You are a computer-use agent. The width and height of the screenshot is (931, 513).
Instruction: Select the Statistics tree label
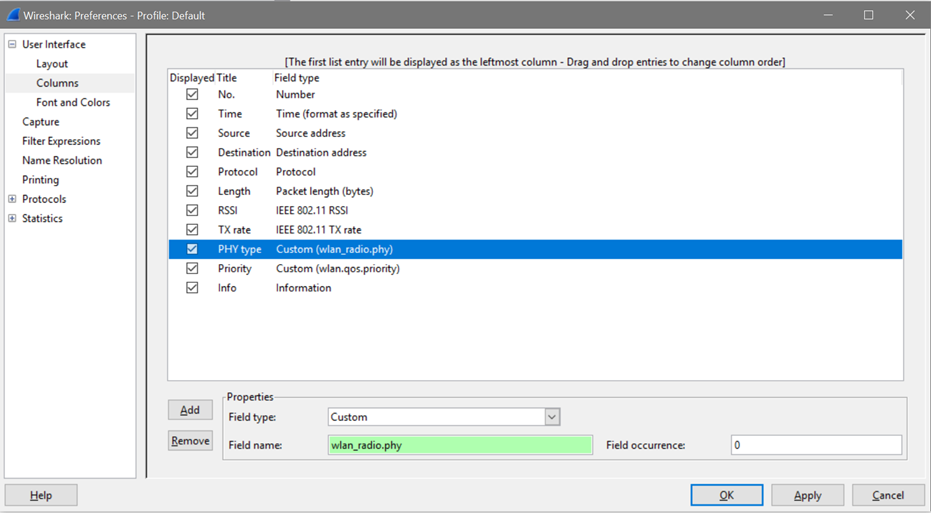[42, 218]
